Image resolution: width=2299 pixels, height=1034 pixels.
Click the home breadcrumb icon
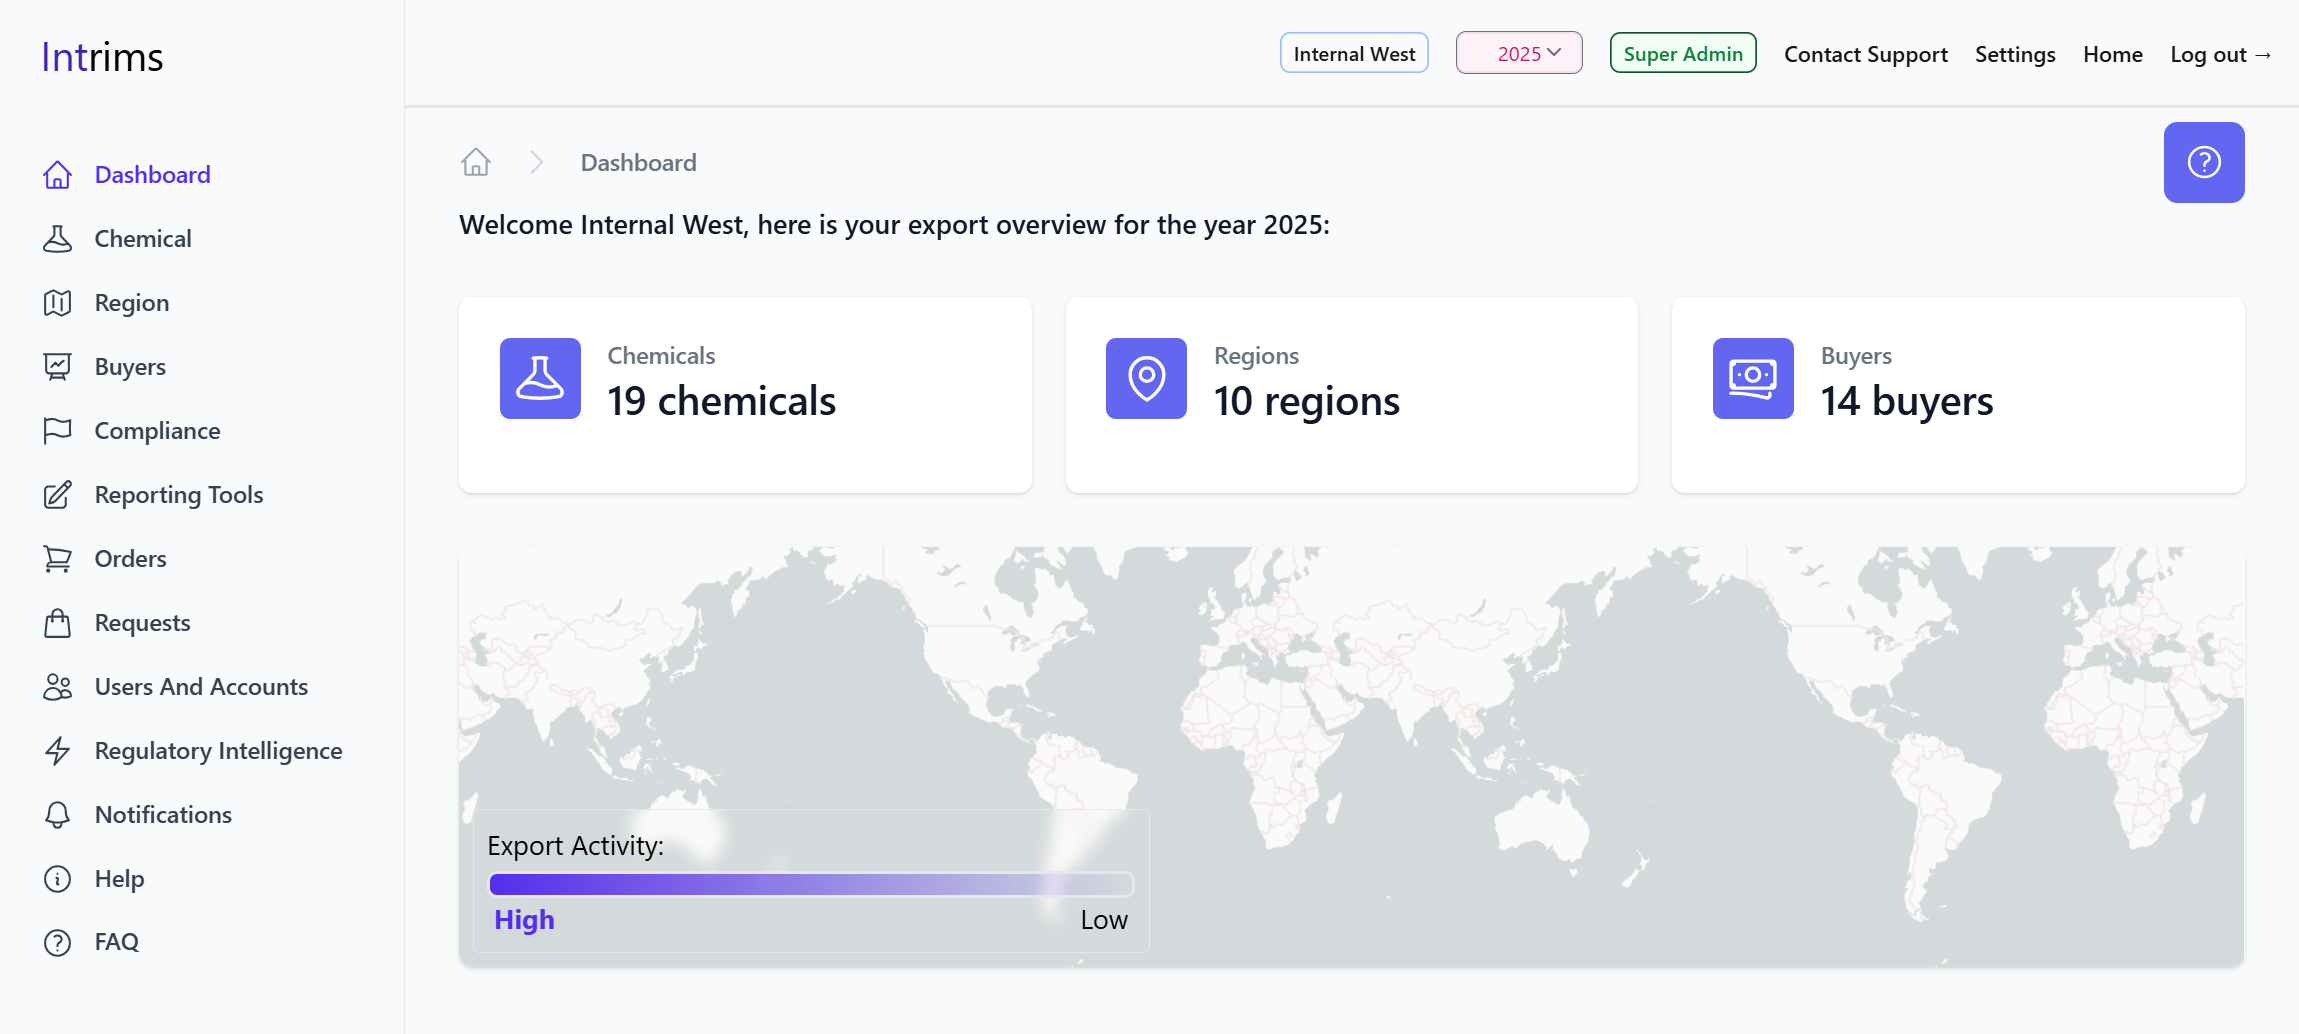[476, 162]
